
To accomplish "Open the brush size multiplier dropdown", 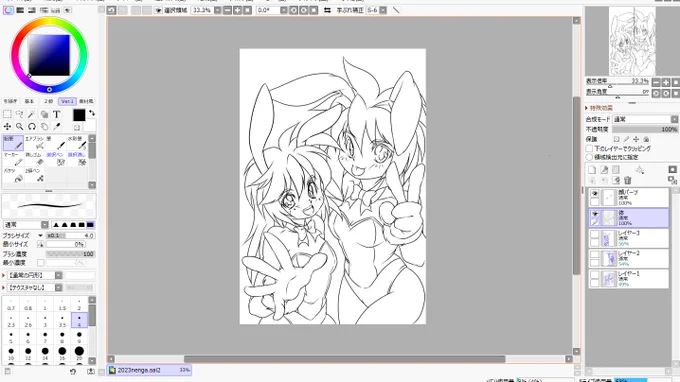I will (40, 235).
